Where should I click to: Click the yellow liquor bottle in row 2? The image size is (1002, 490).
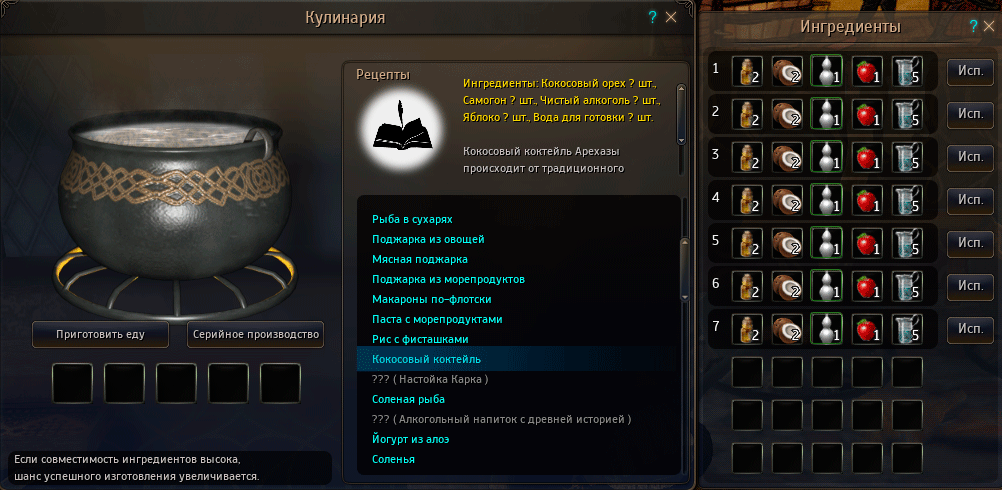click(747, 113)
